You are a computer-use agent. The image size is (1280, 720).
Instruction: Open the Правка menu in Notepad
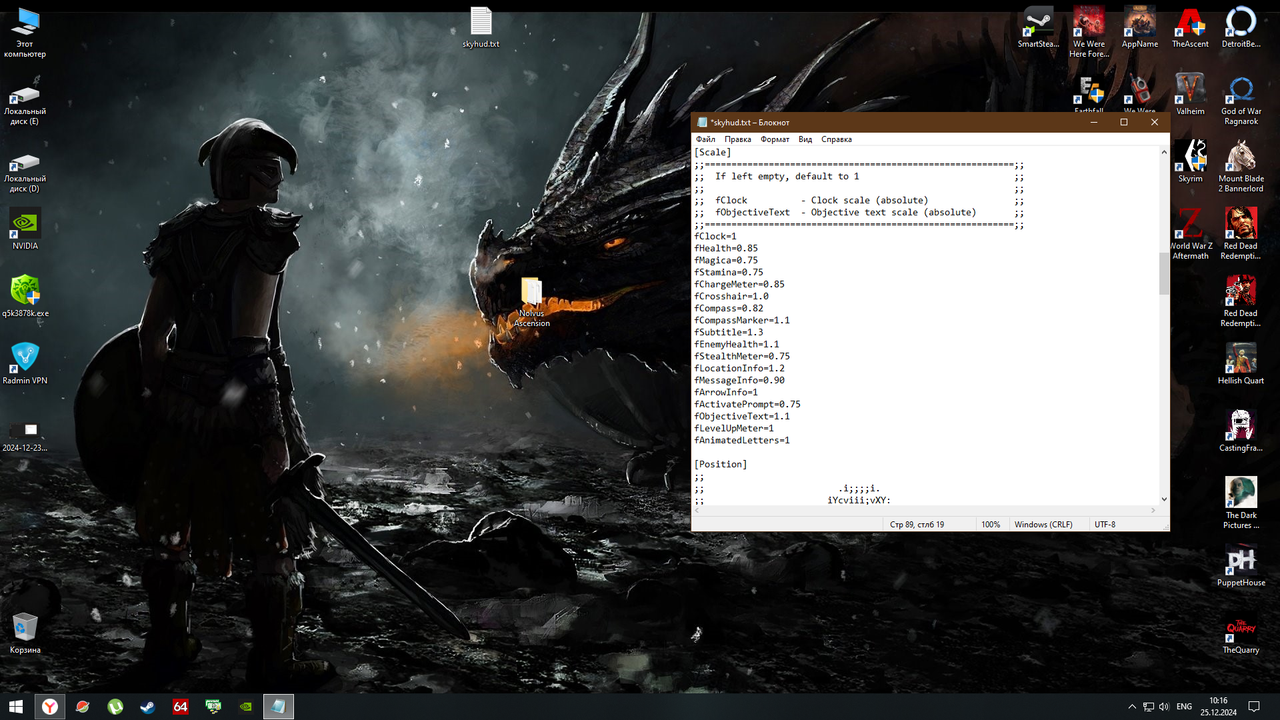(x=738, y=139)
